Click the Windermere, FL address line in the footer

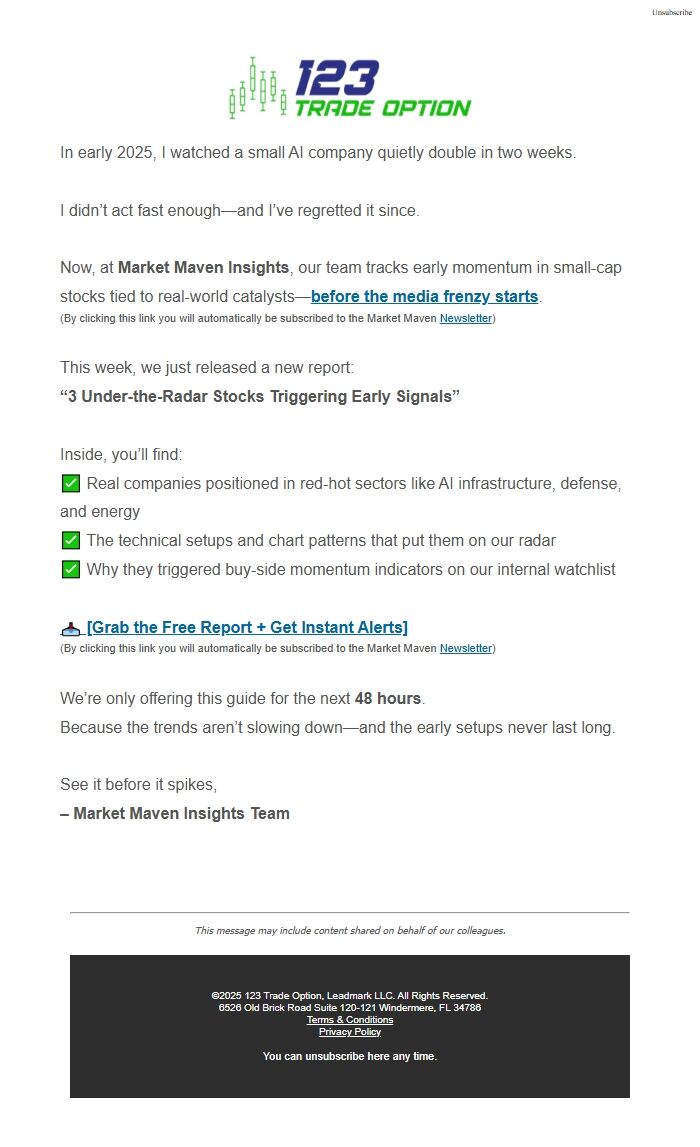pos(350,1008)
